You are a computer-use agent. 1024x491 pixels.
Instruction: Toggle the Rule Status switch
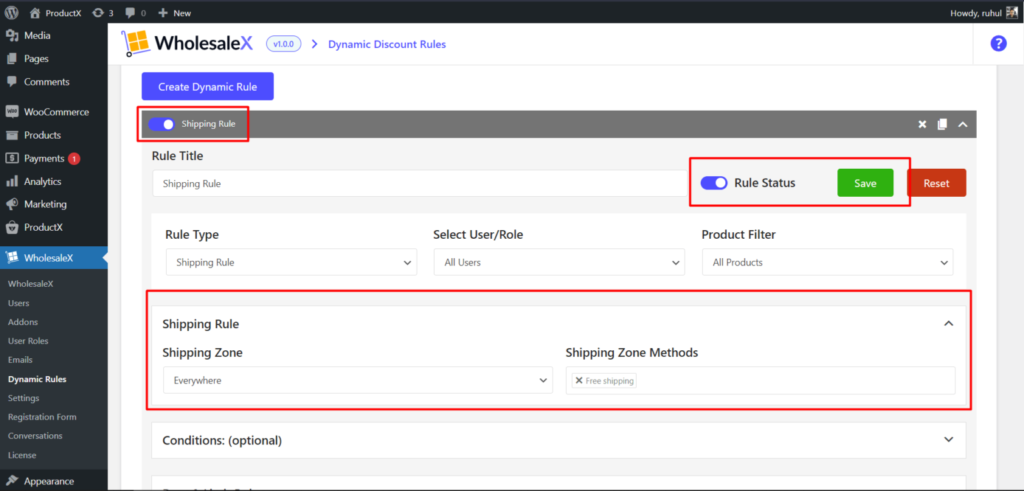(714, 183)
